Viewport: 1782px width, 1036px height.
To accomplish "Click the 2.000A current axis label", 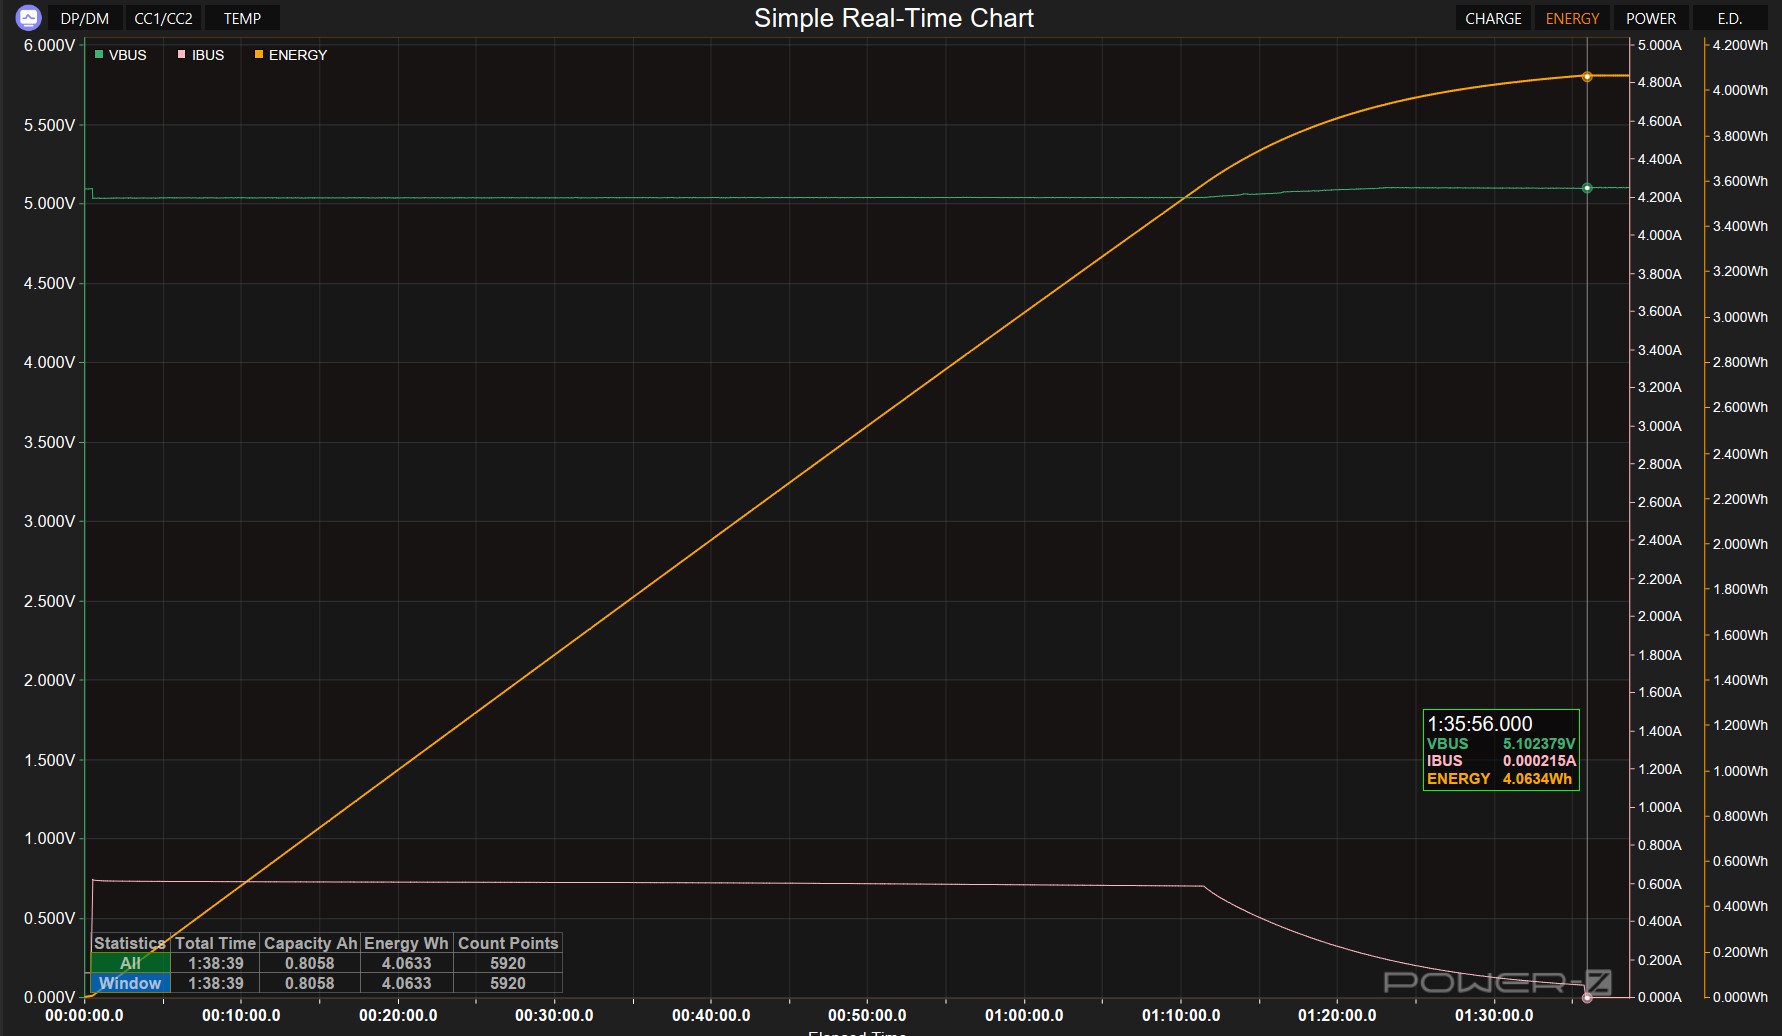I will 1660,616.
